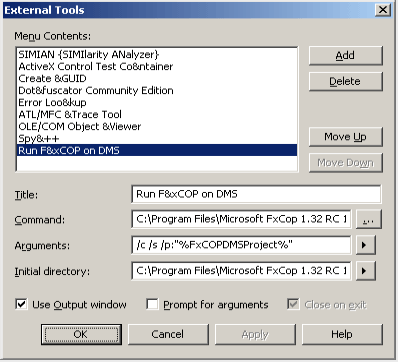Confirm with the OK button
398x362 pixels.
[81, 334]
